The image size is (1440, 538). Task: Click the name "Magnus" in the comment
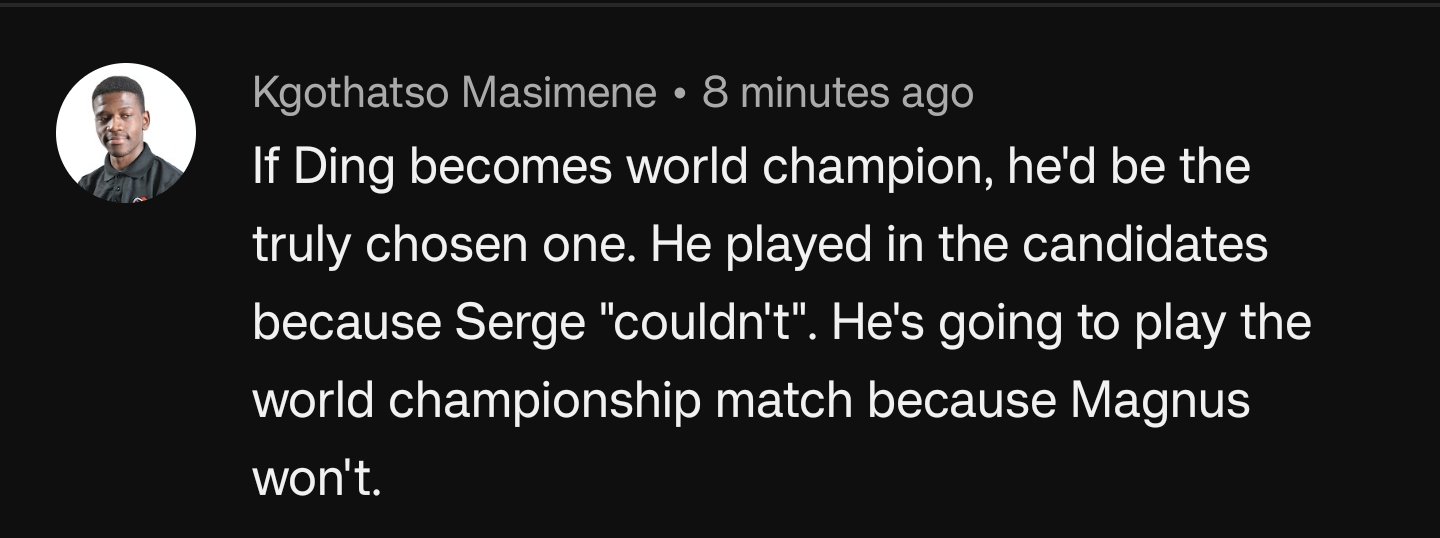tap(1160, 401)
